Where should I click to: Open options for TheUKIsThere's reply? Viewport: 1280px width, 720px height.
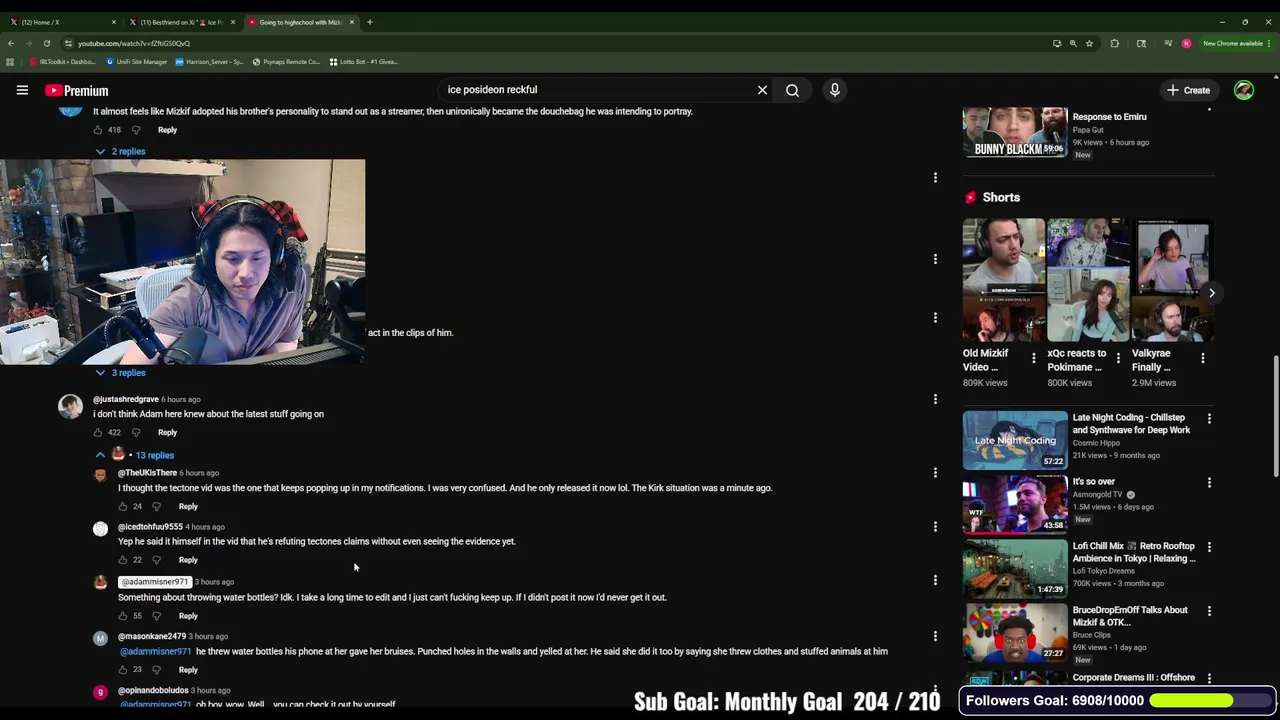coord(935,473)
